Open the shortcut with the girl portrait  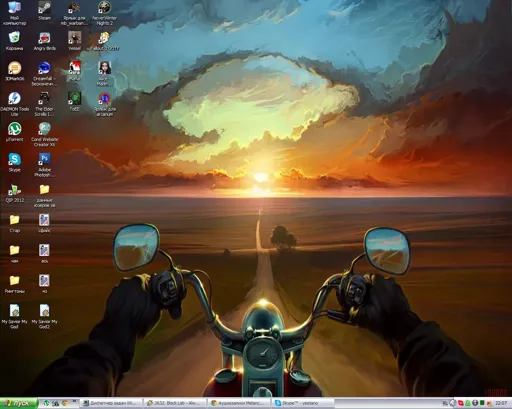point(104,74)
